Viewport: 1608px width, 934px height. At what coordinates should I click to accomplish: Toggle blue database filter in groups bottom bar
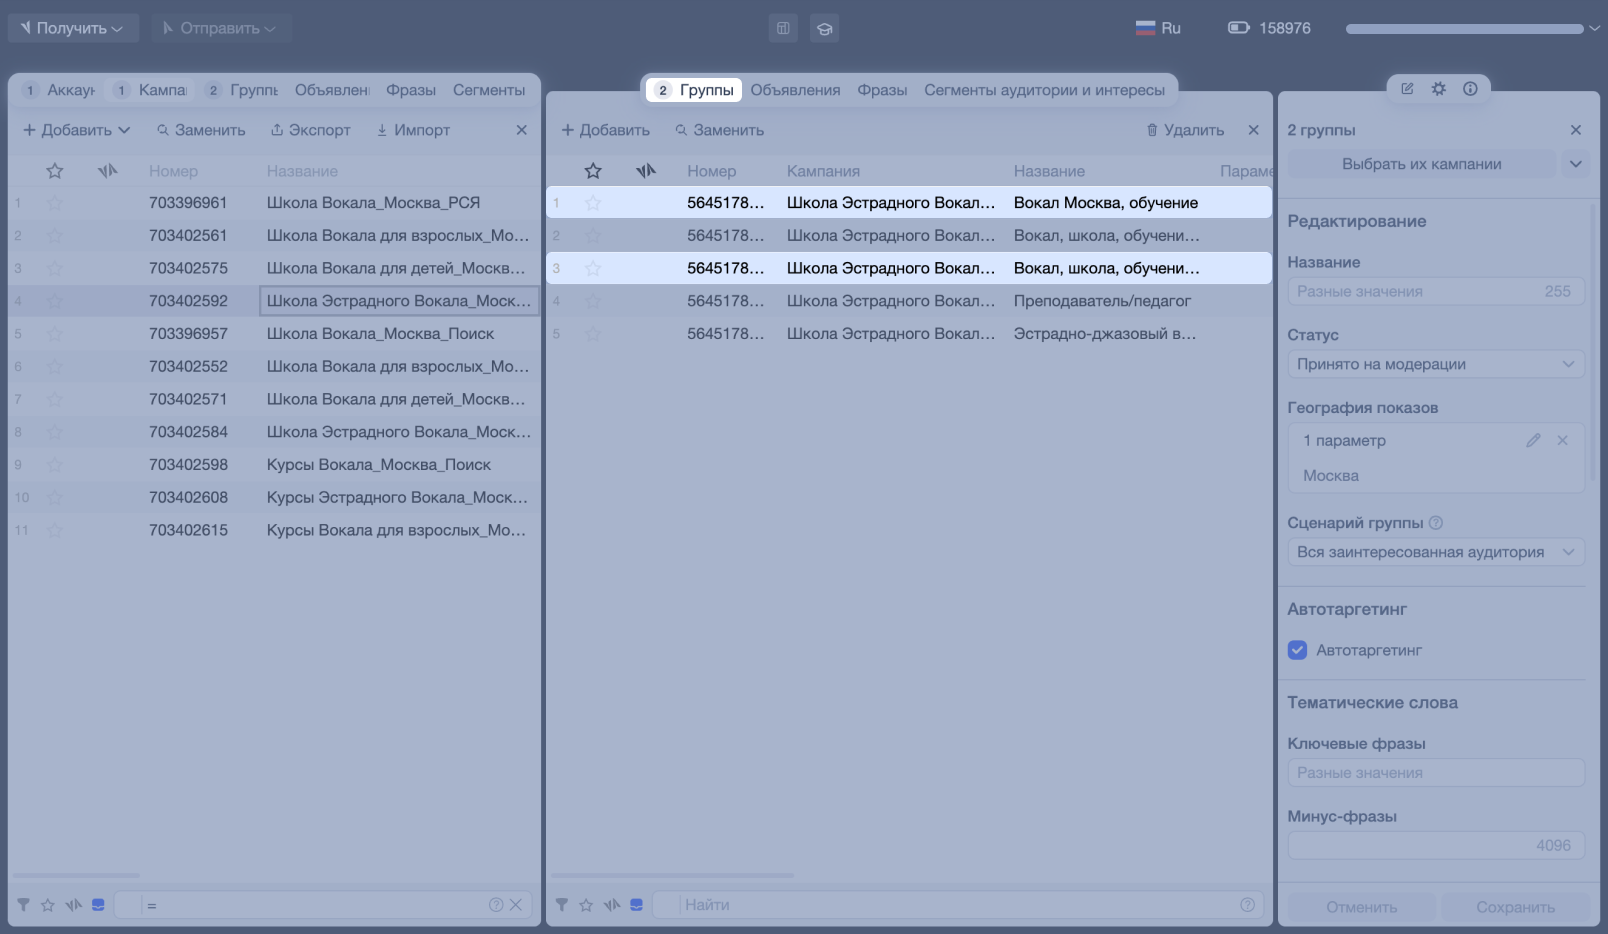tap(636, 905)
